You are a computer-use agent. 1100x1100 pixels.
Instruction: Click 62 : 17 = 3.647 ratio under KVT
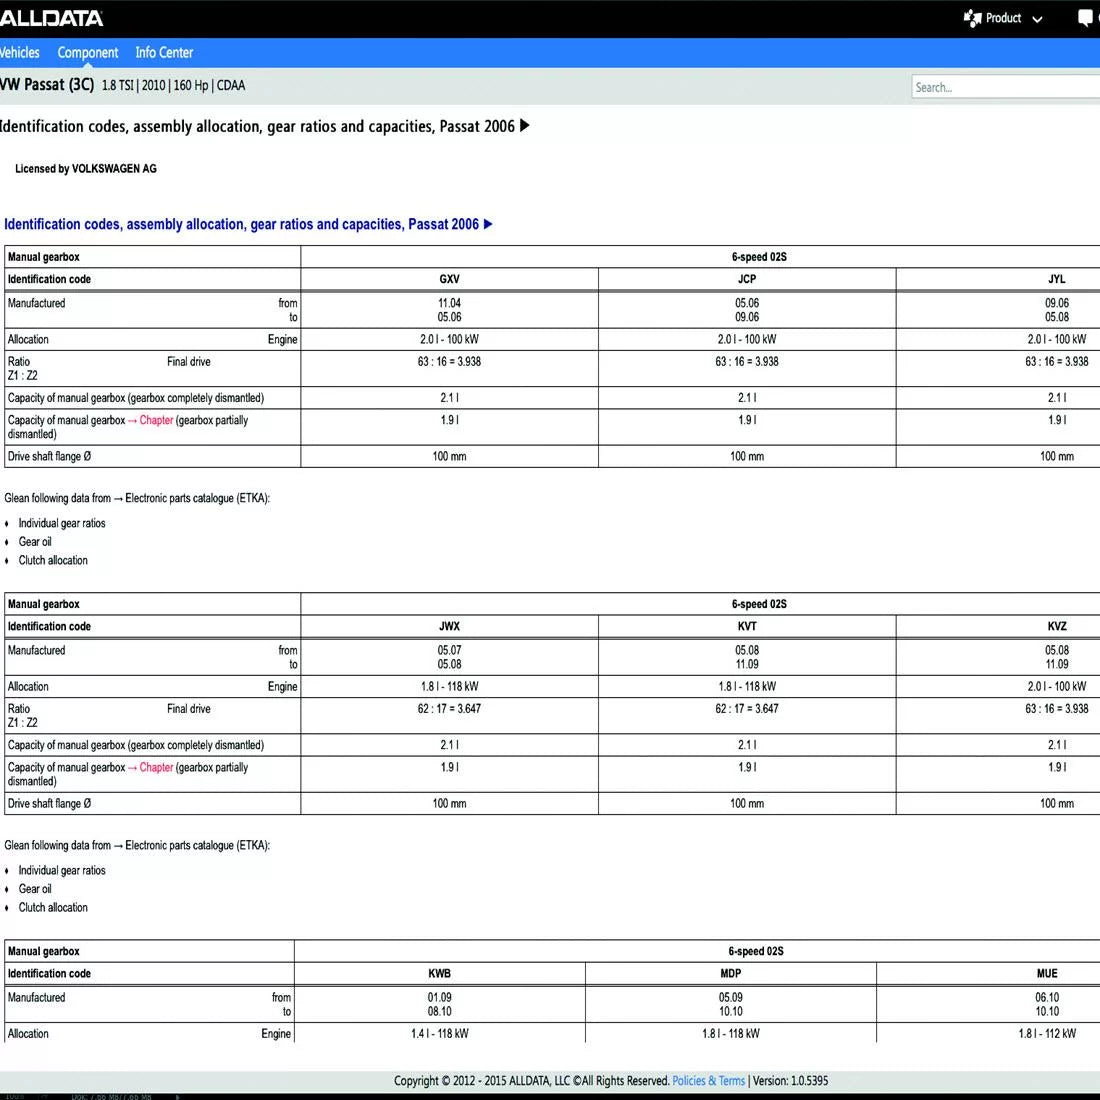747,709
